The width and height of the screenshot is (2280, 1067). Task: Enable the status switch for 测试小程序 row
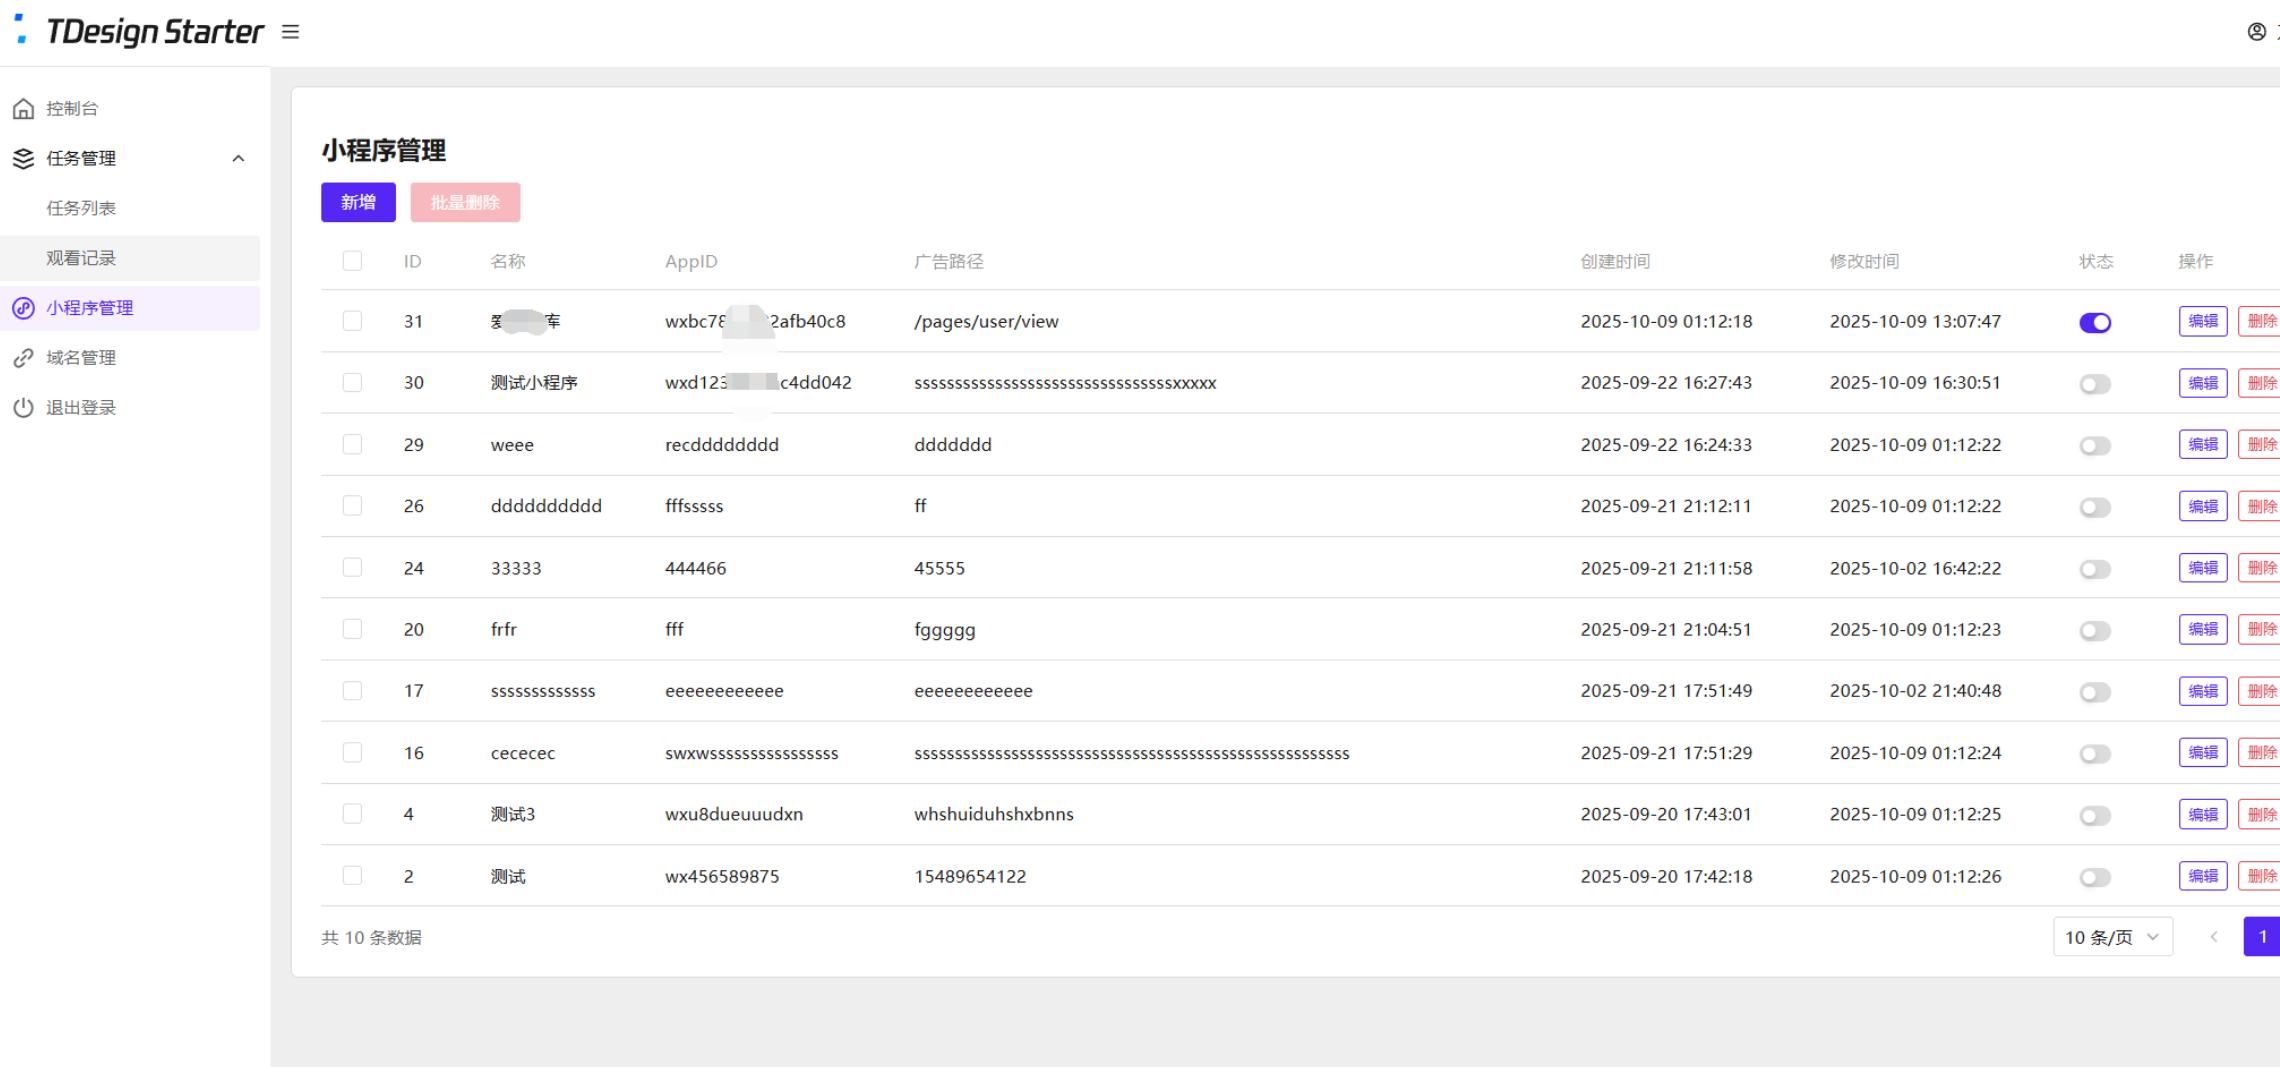2094,384
